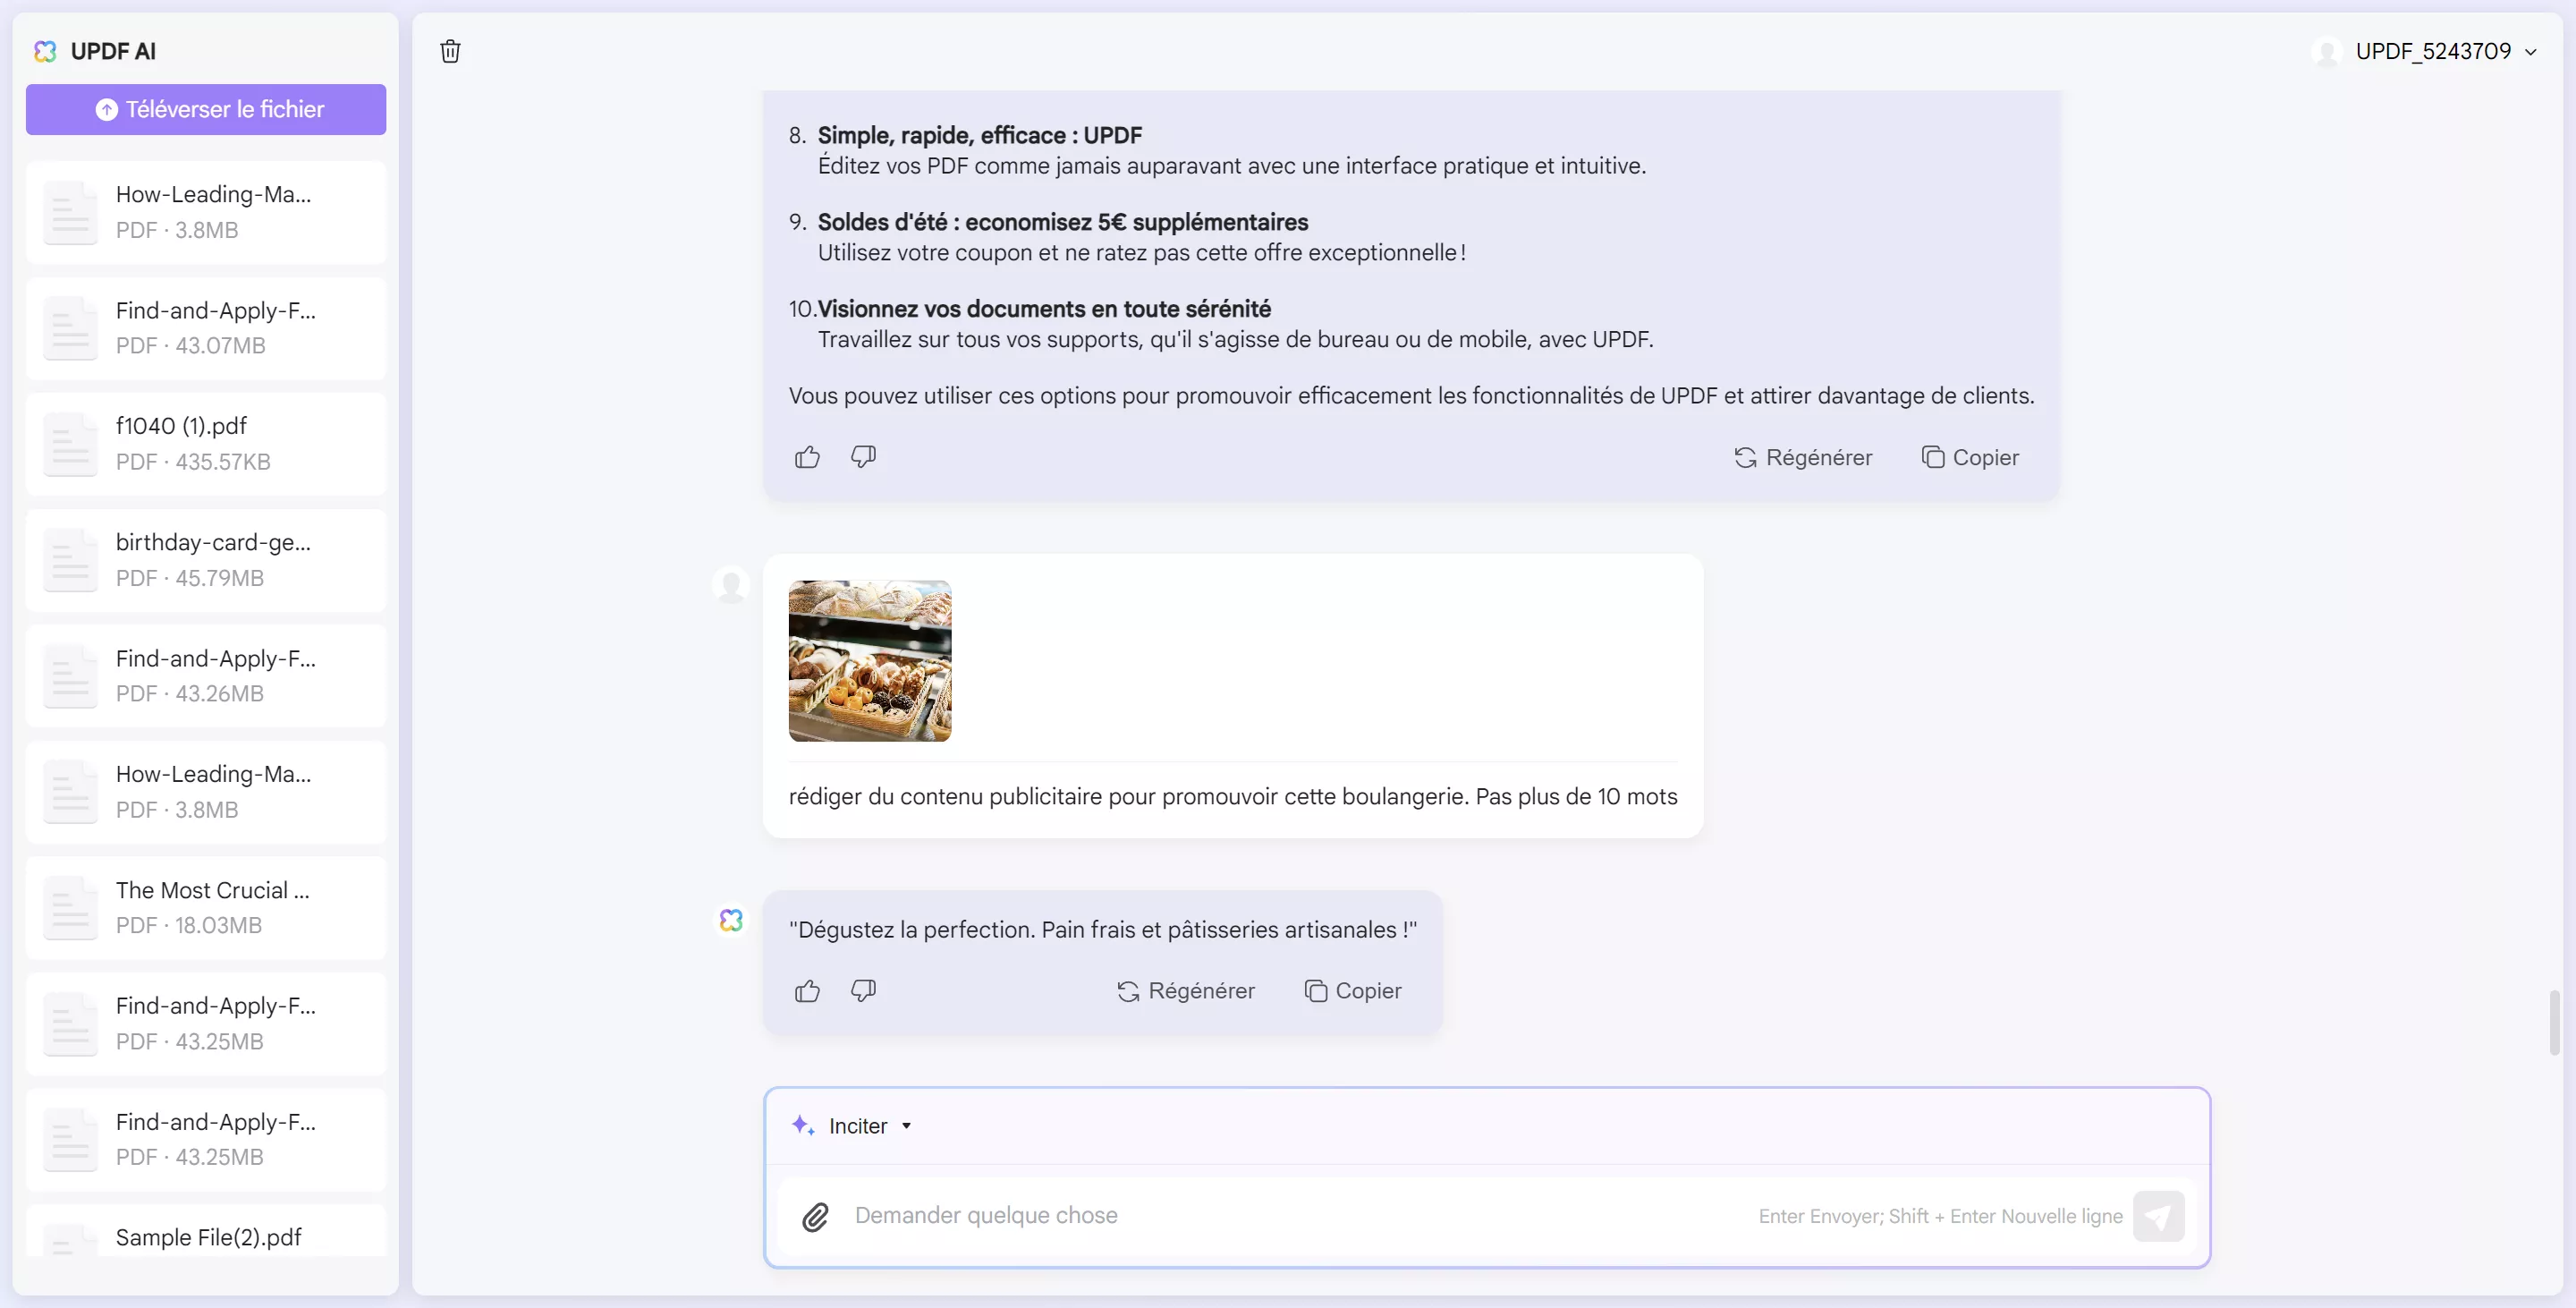The image size is (2576, 1308).
Task: Click the sparkle icon next to Inciter
Action: pos(803,1125)
